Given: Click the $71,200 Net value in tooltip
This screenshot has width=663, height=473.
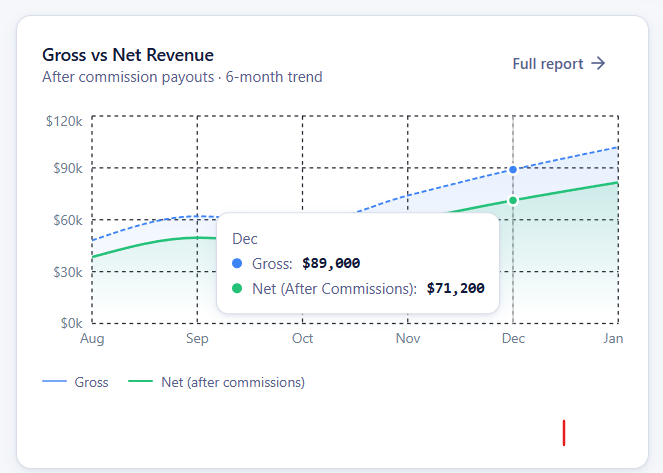Looking at the screenshot, I should pyautogui.click(x=455, y=289).
